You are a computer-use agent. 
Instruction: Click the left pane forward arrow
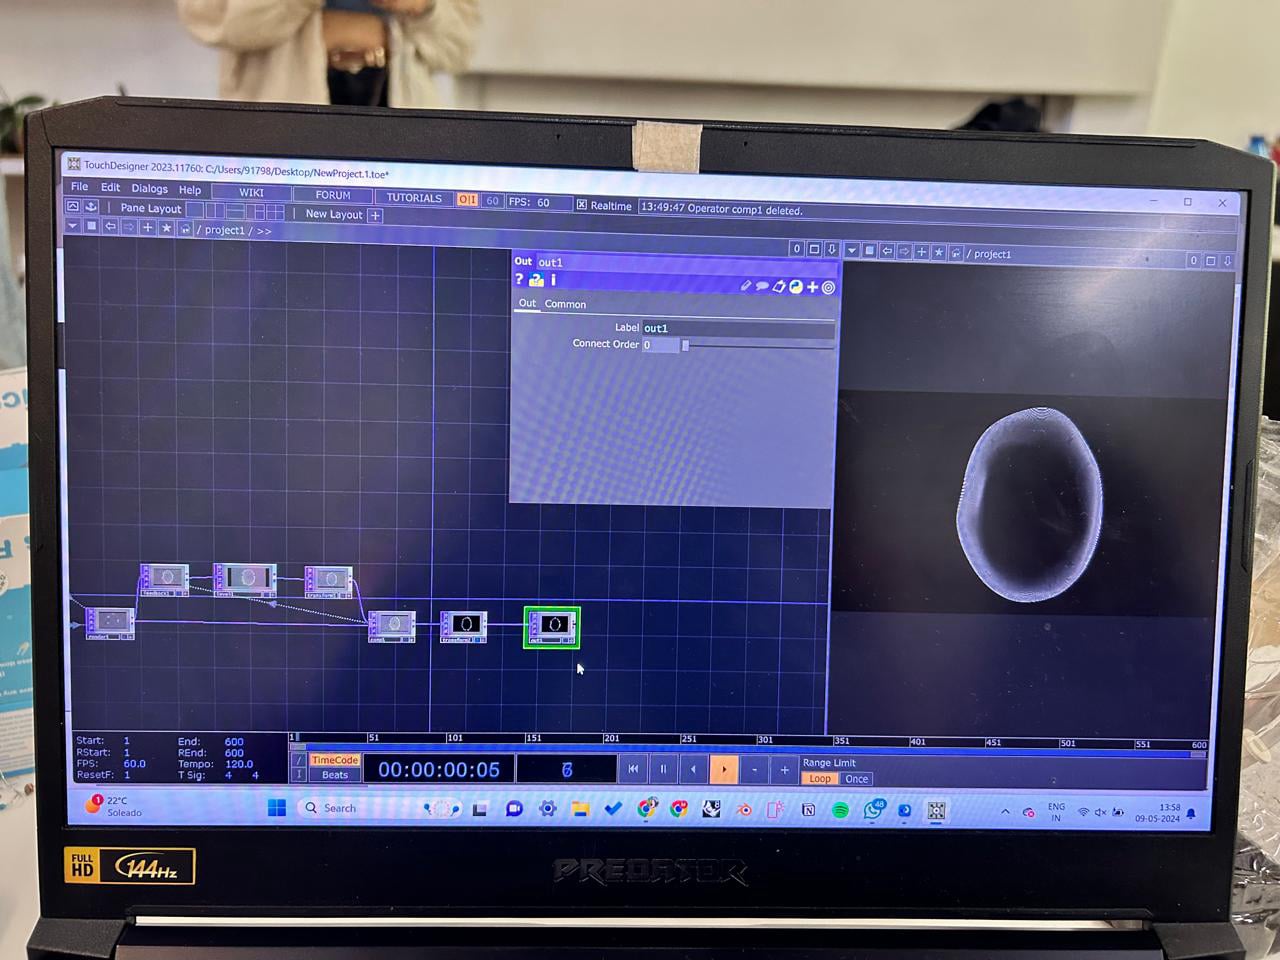point(128,227)
